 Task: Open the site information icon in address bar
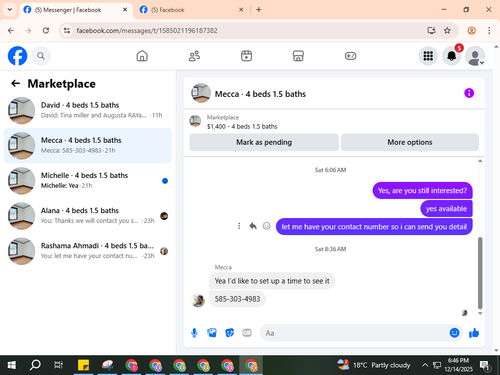[x=67, y=31]
